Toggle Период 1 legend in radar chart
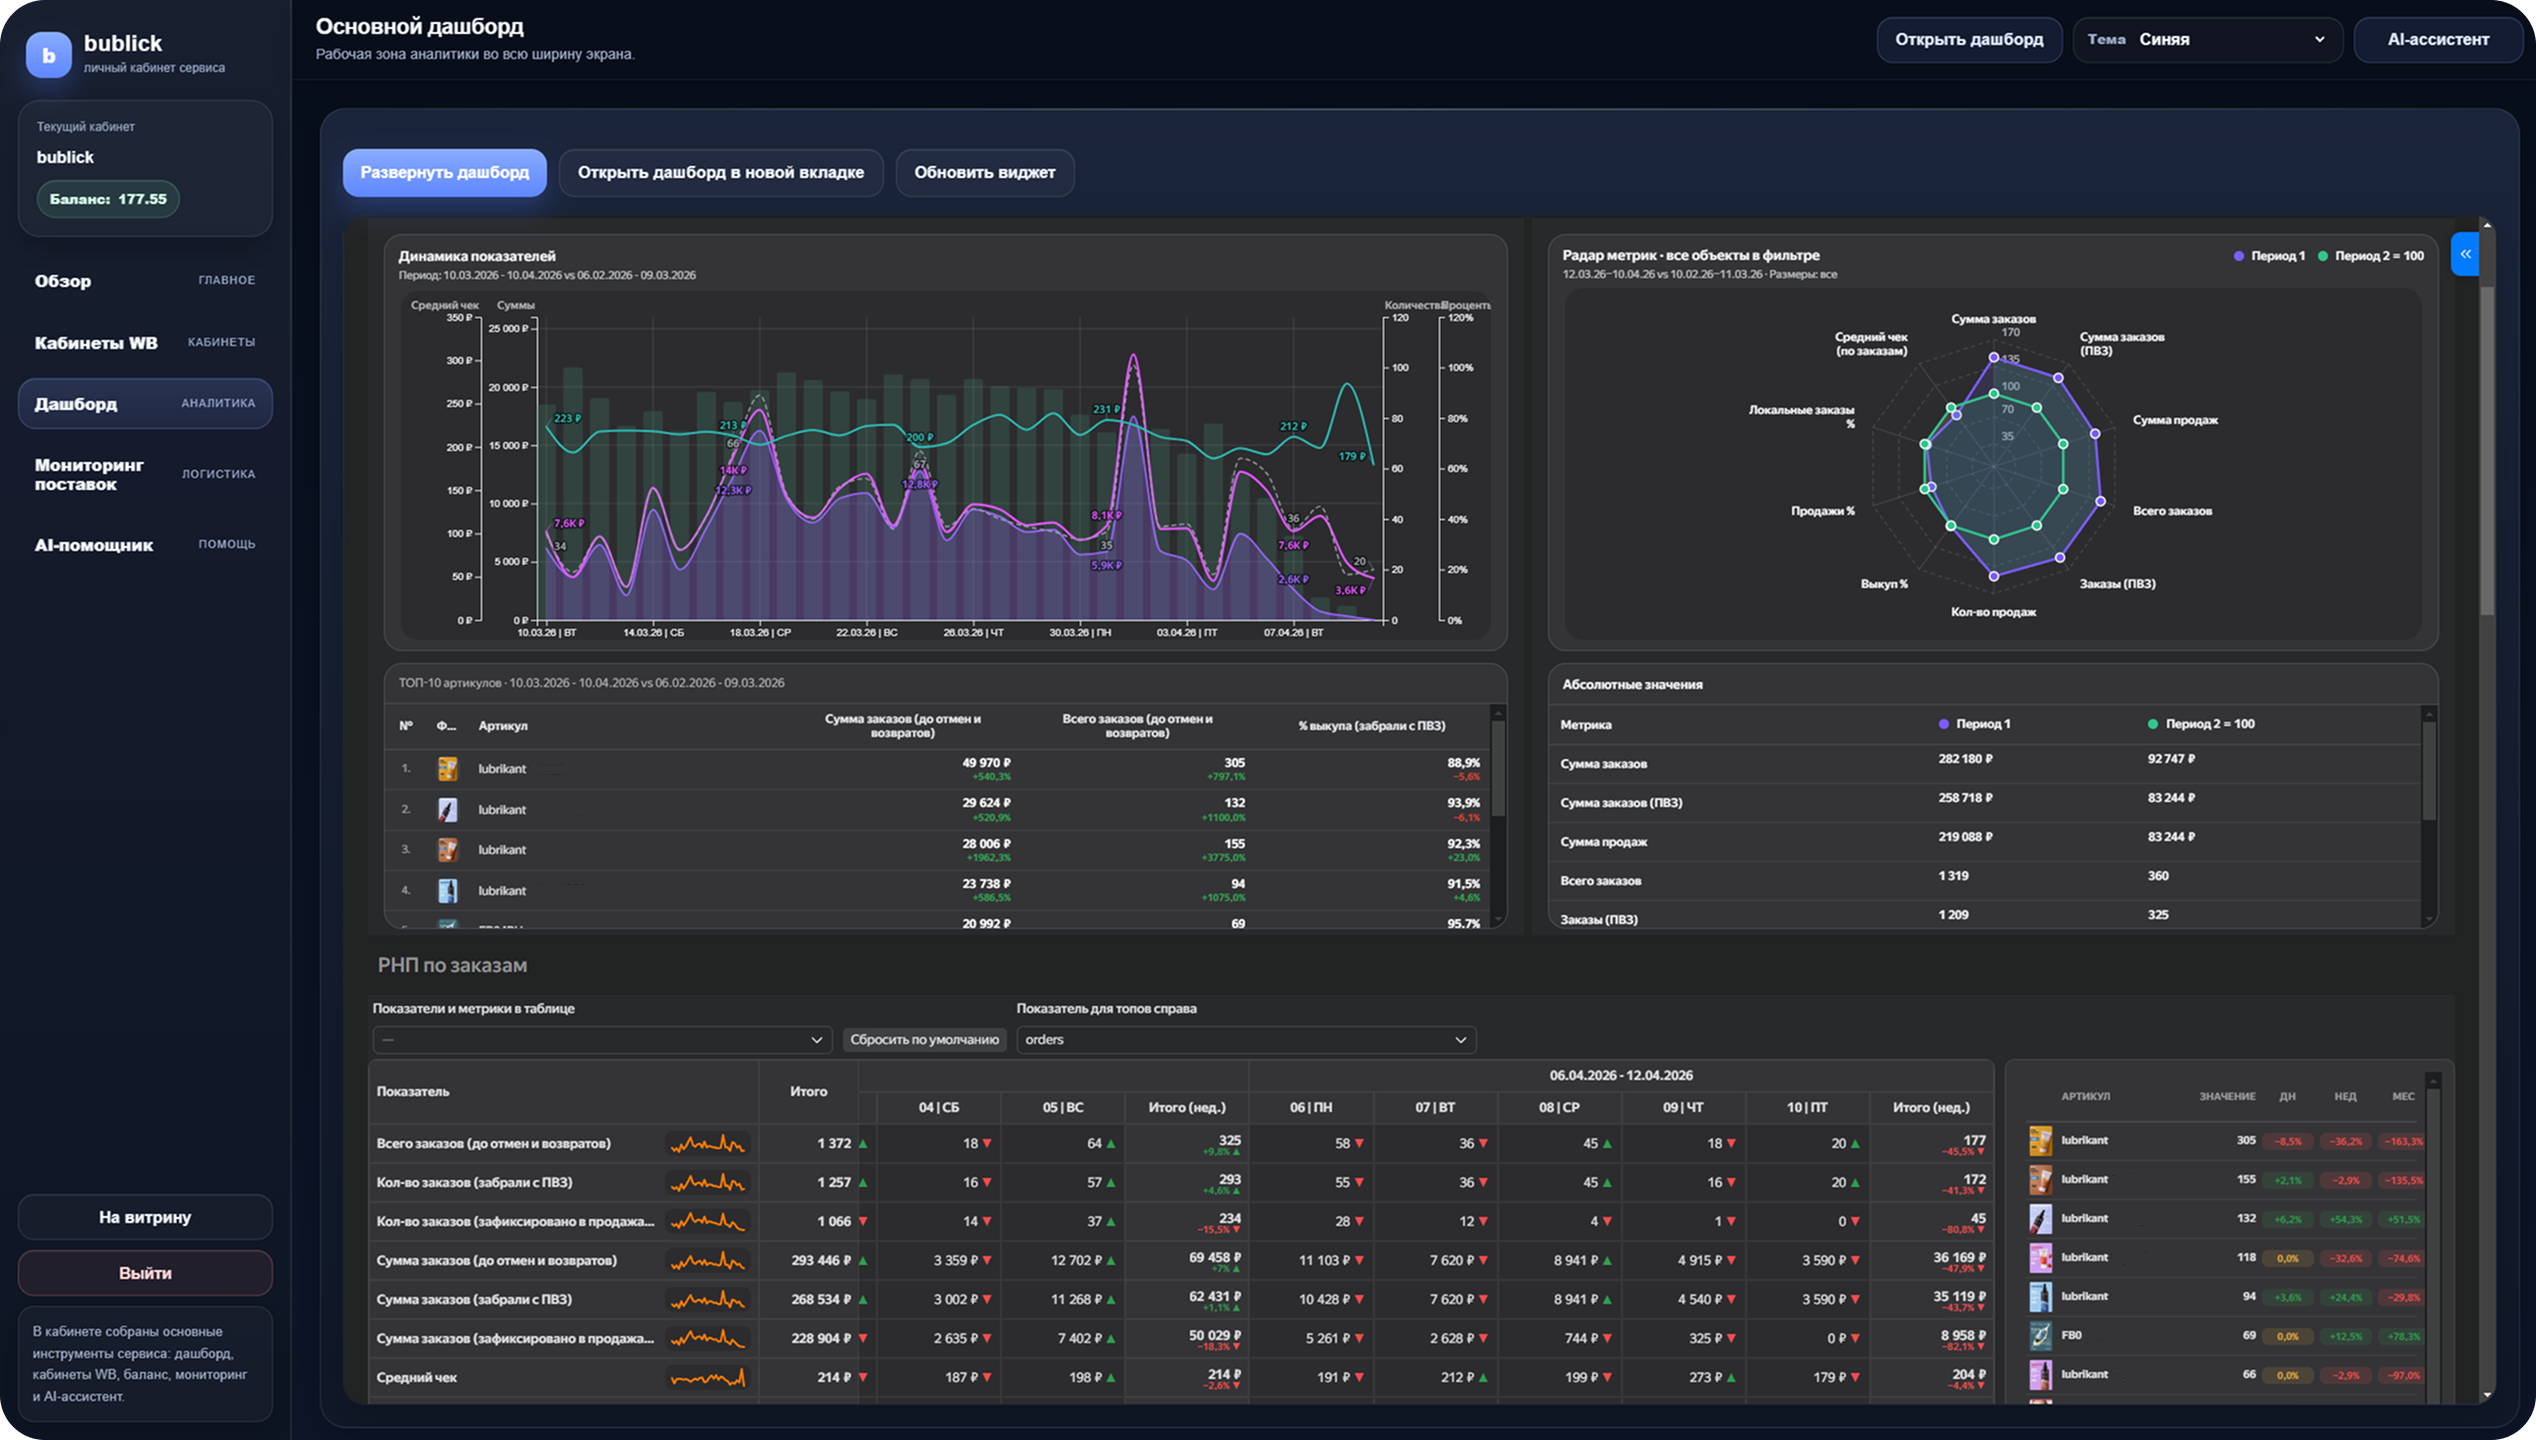The image size is (2536, 1440). [2269, 256]
